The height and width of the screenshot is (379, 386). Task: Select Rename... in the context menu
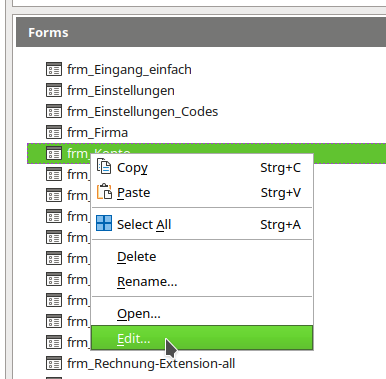tap(202, 282)
